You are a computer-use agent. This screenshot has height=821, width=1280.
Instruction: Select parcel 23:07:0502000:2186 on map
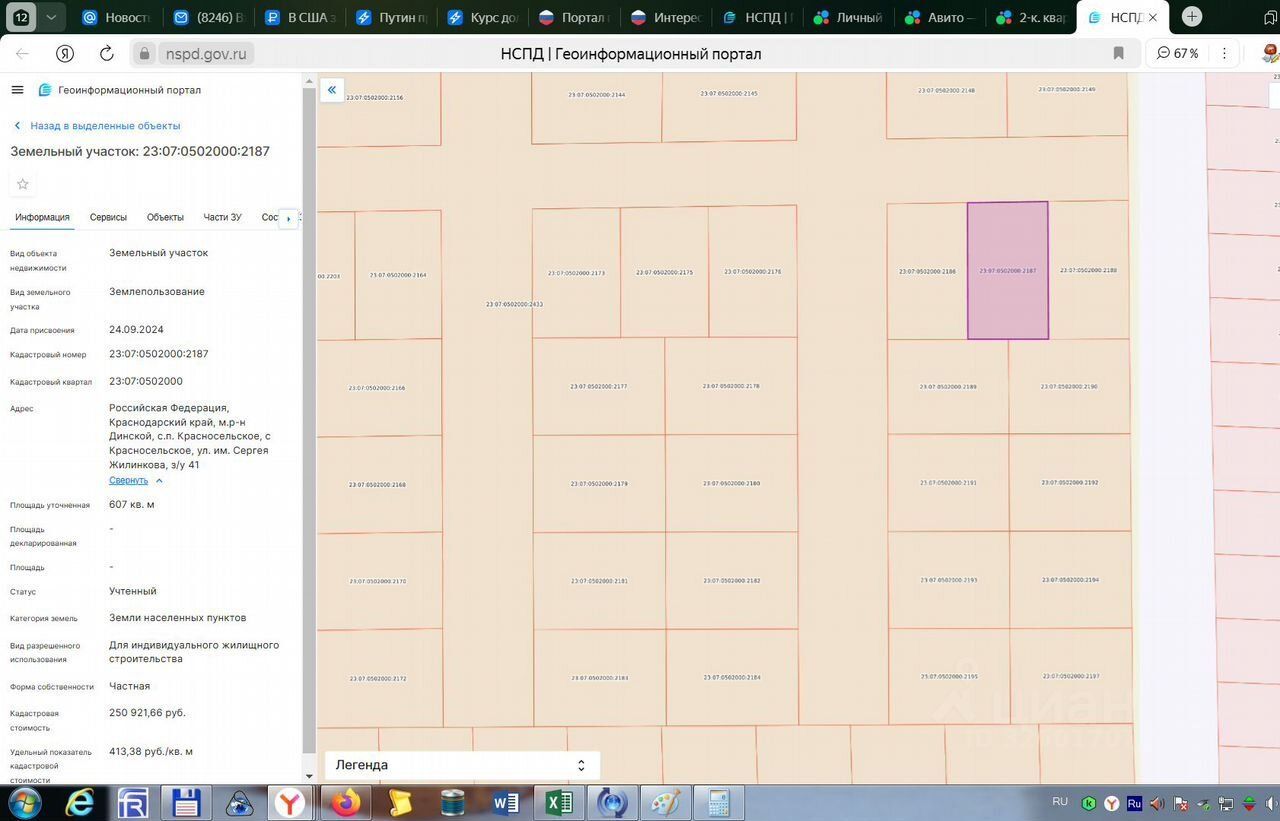click(x=927, y=271)
